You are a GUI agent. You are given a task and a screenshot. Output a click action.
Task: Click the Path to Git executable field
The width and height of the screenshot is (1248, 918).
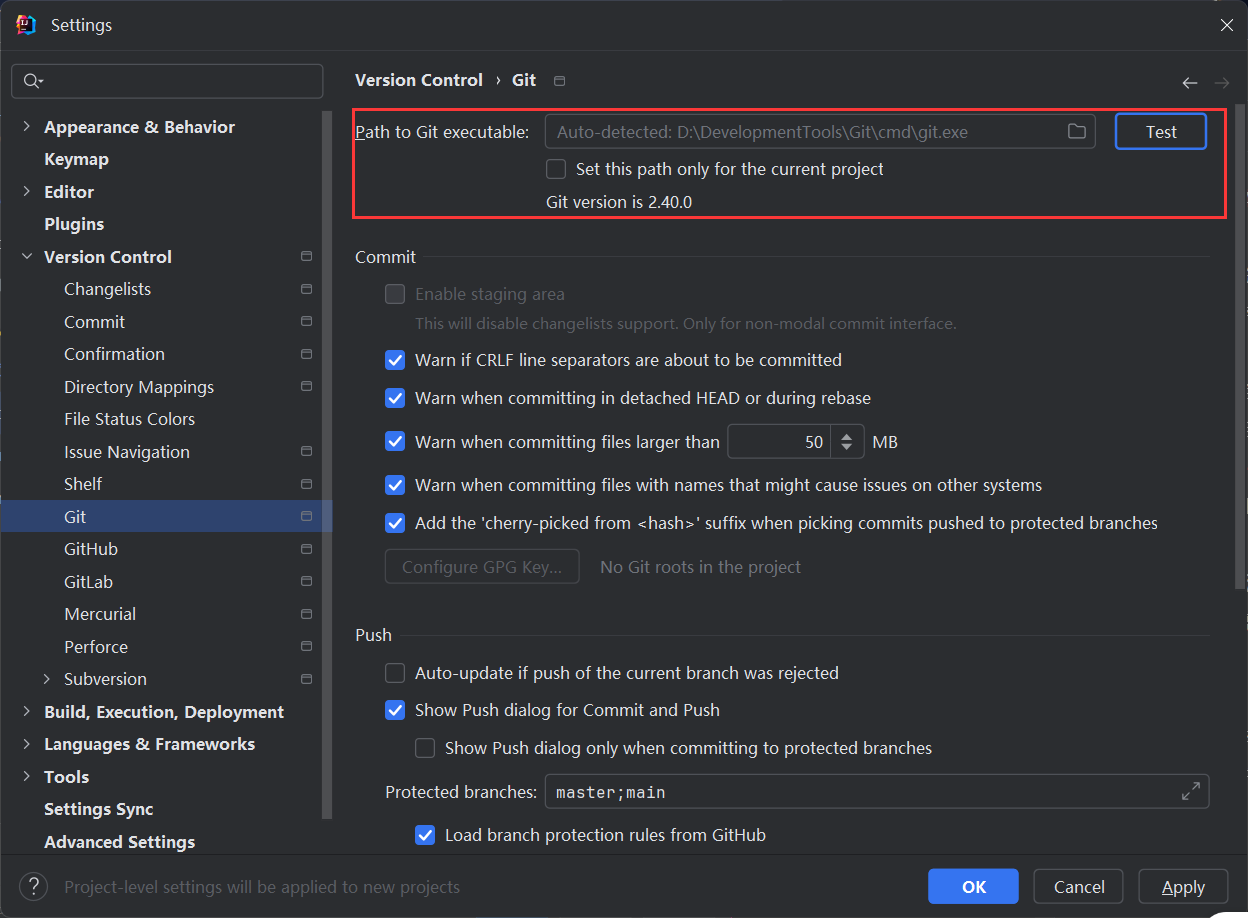[x=820, y=131]
